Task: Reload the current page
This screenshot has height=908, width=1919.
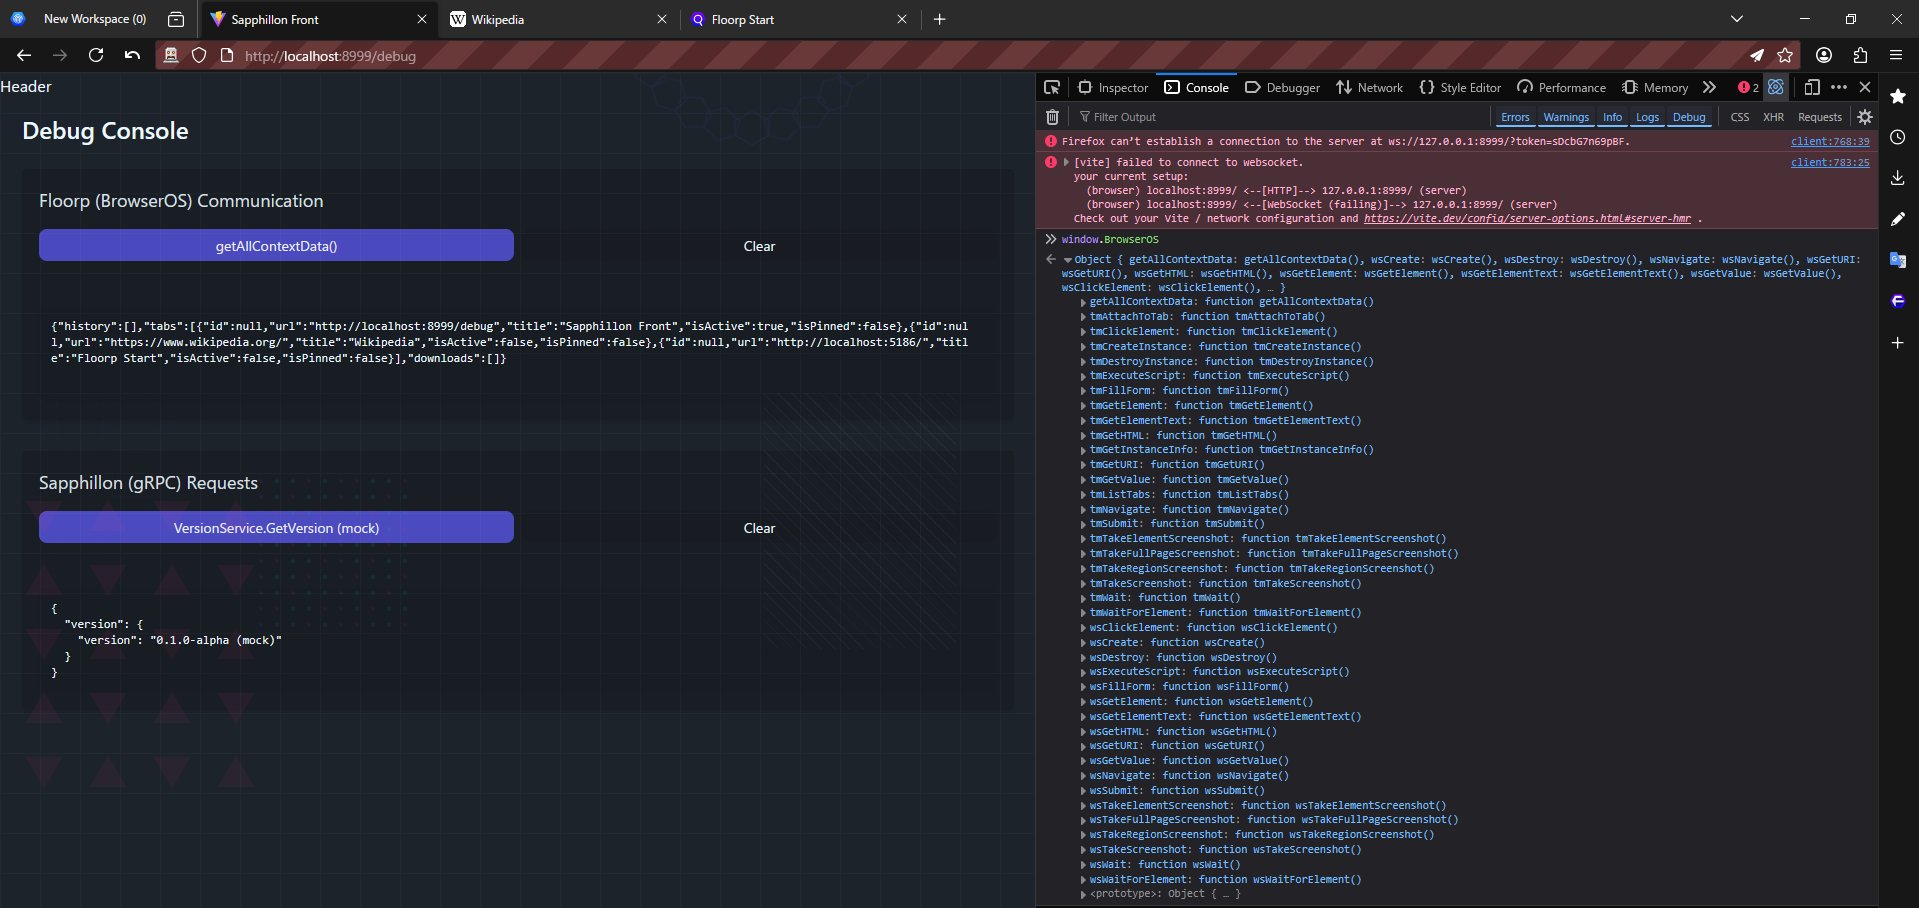Action: [x=96, y=55]
